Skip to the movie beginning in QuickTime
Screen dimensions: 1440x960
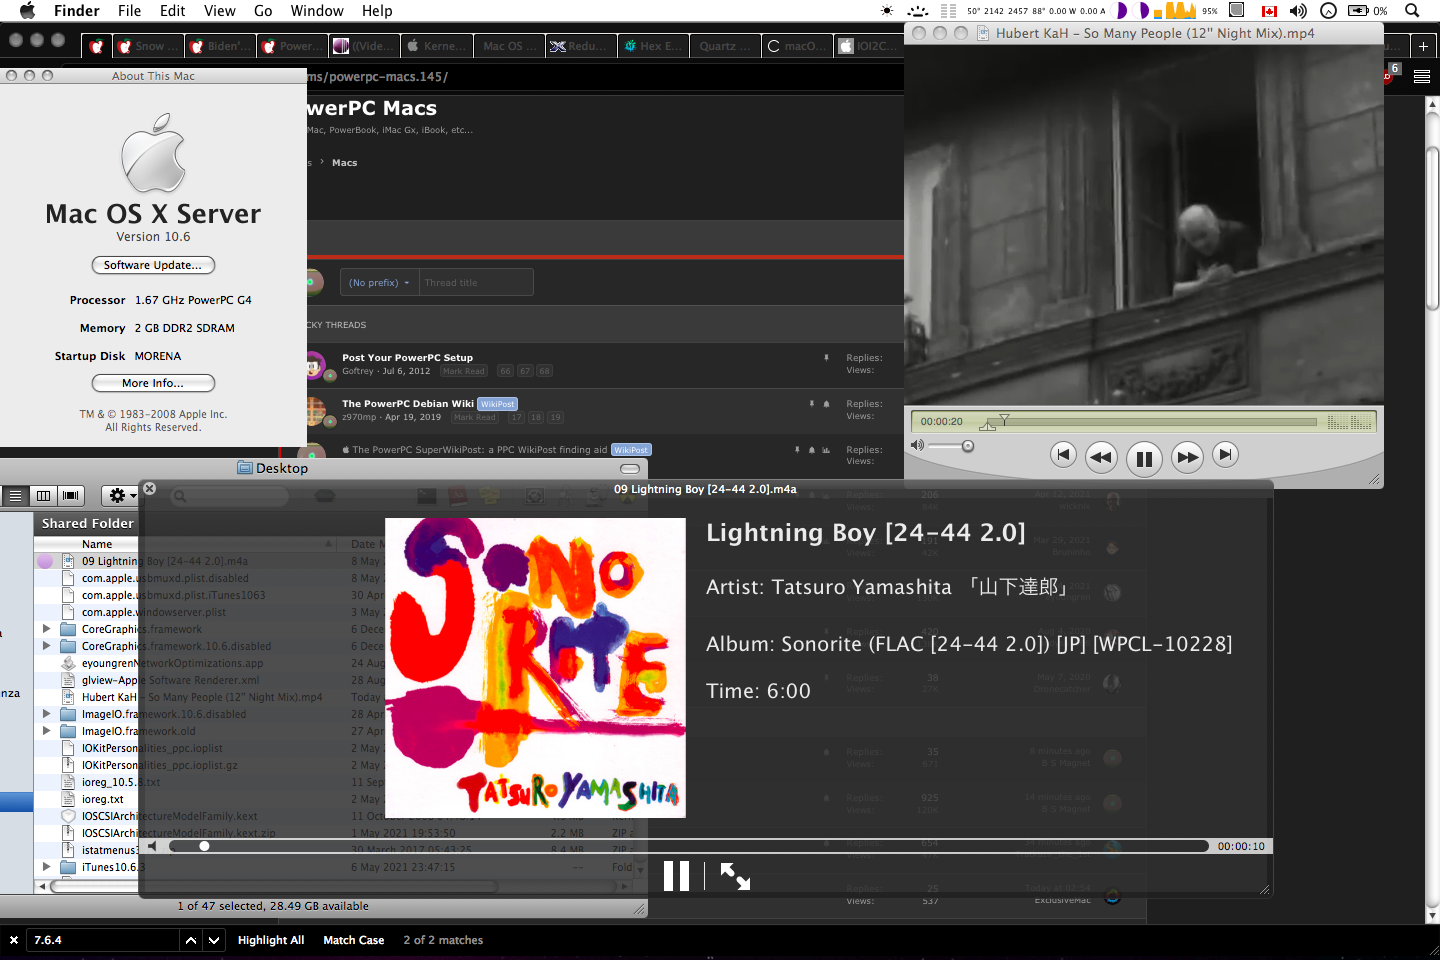click(1063, 455)
